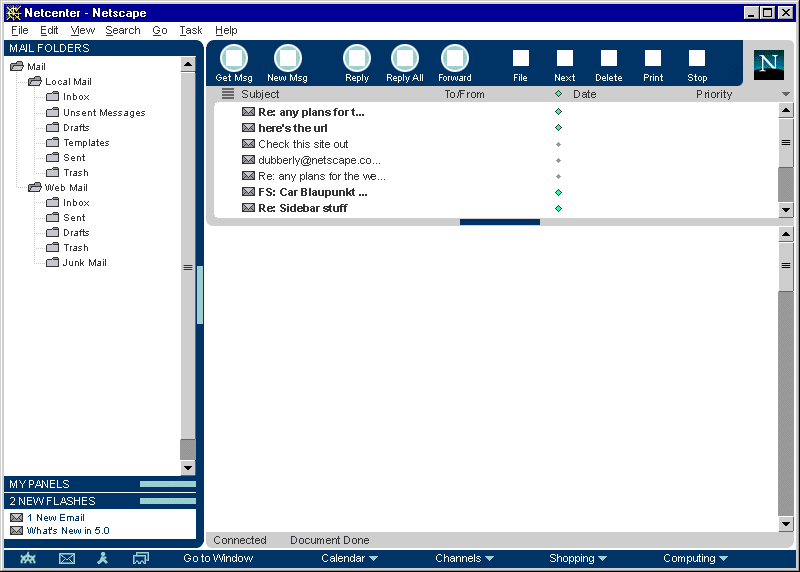Sort messages by Priority column header
The image size is (800, 572).
tap(714, 94)
